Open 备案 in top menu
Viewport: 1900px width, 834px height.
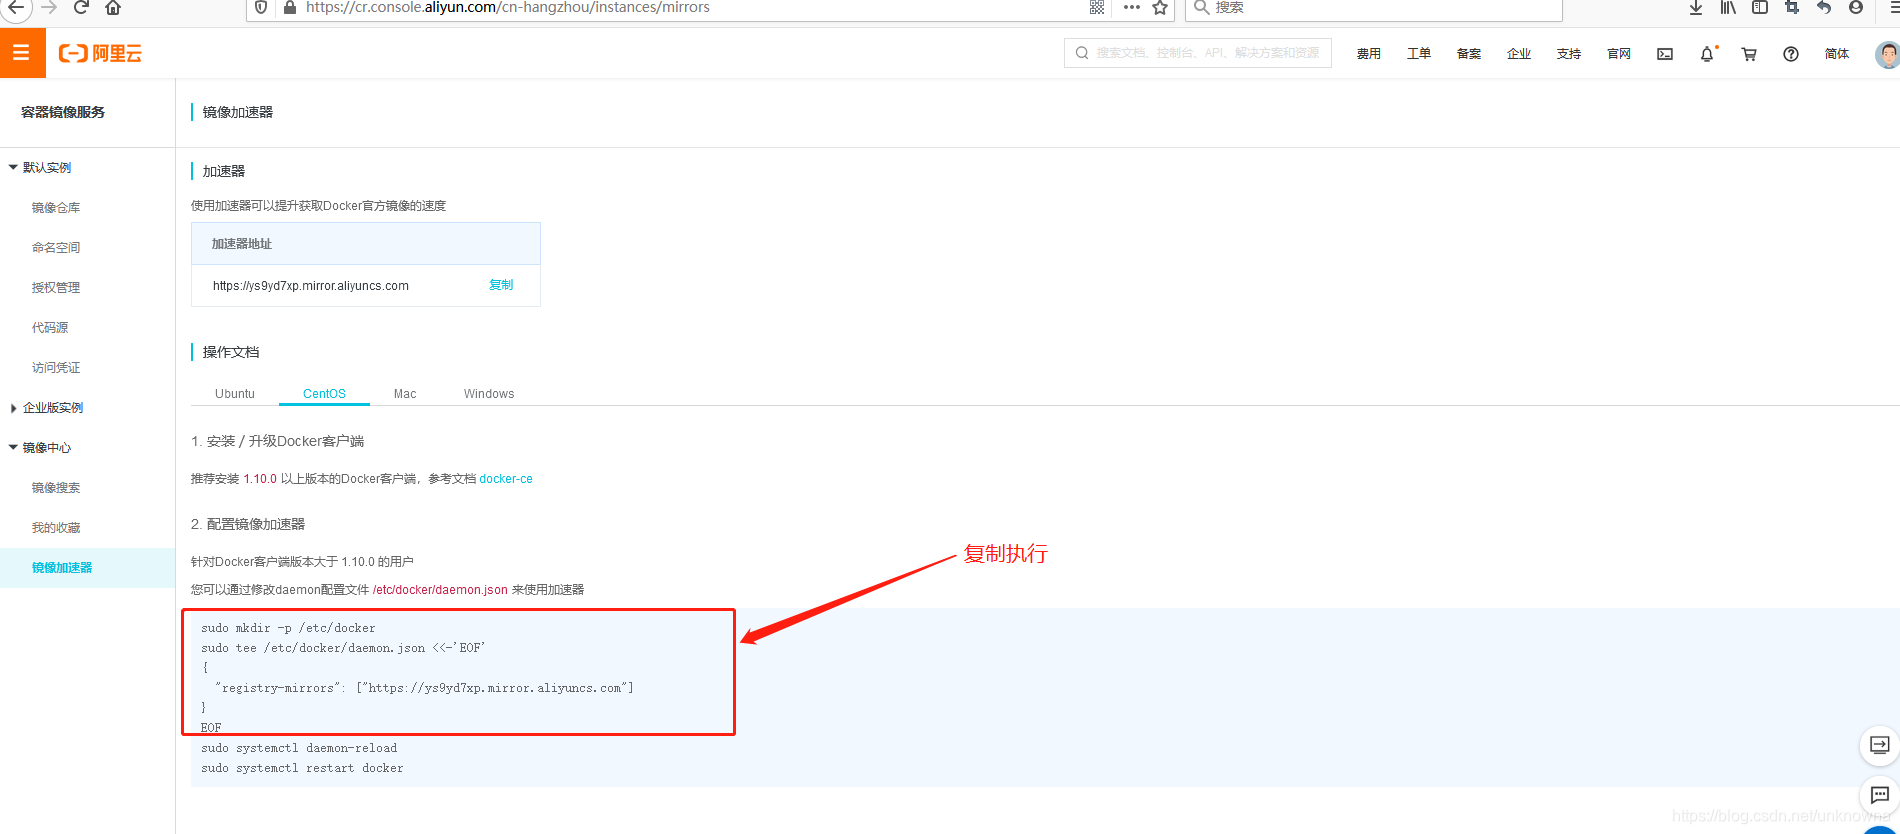pyautogui.click(x=1469, y=54)
